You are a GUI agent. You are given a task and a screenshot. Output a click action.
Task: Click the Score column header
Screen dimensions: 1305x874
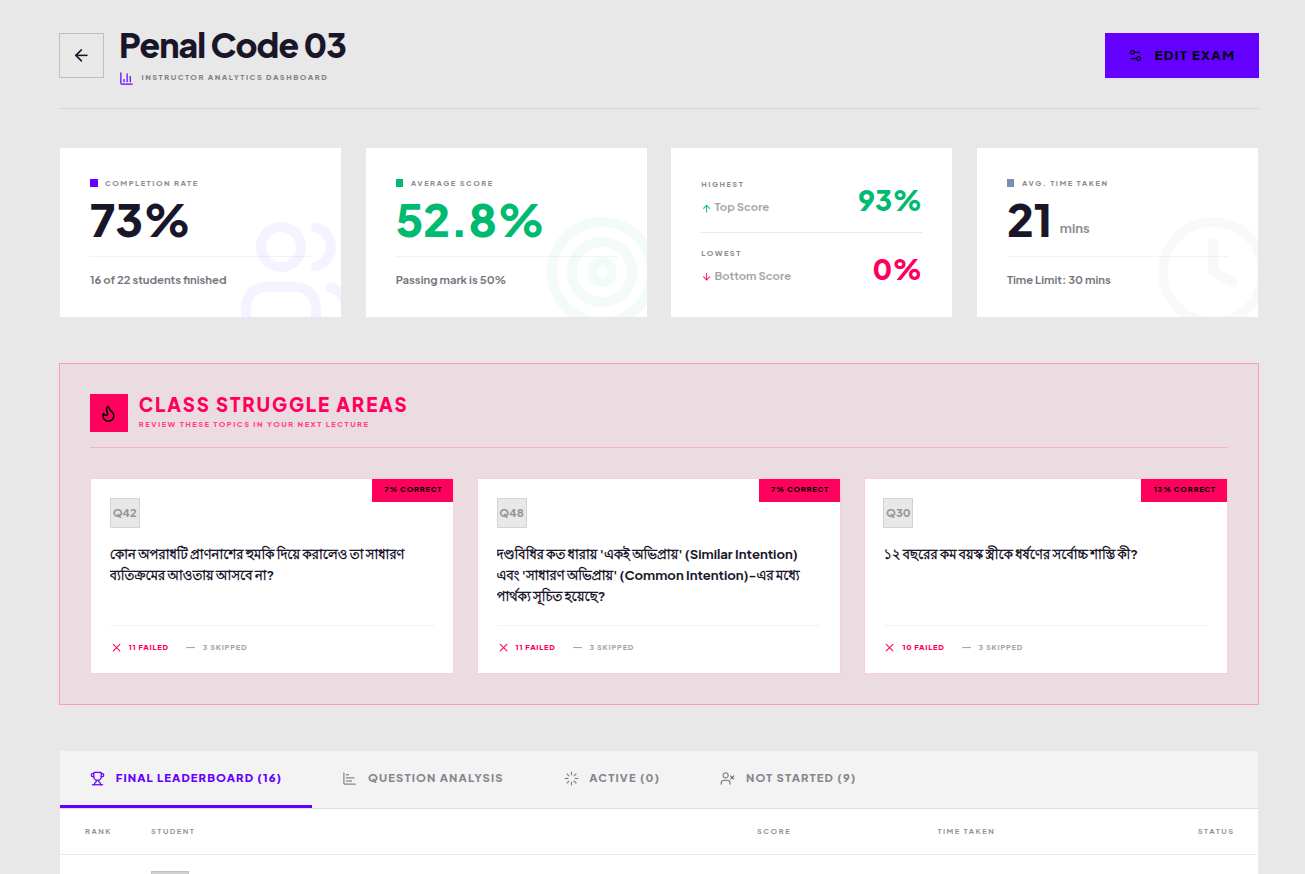tap(774, 832)
